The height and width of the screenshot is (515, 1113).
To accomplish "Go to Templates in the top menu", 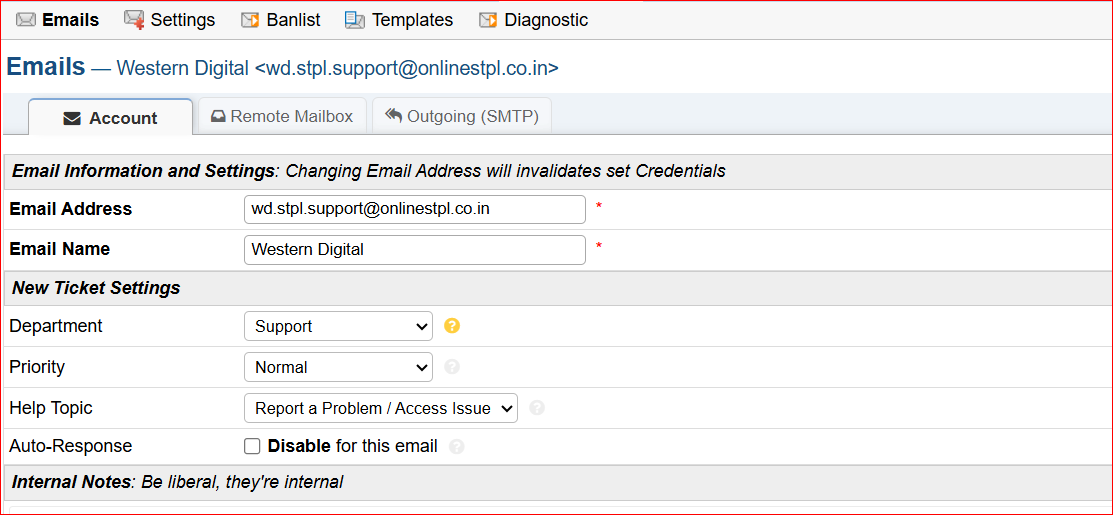I will 412,20.
